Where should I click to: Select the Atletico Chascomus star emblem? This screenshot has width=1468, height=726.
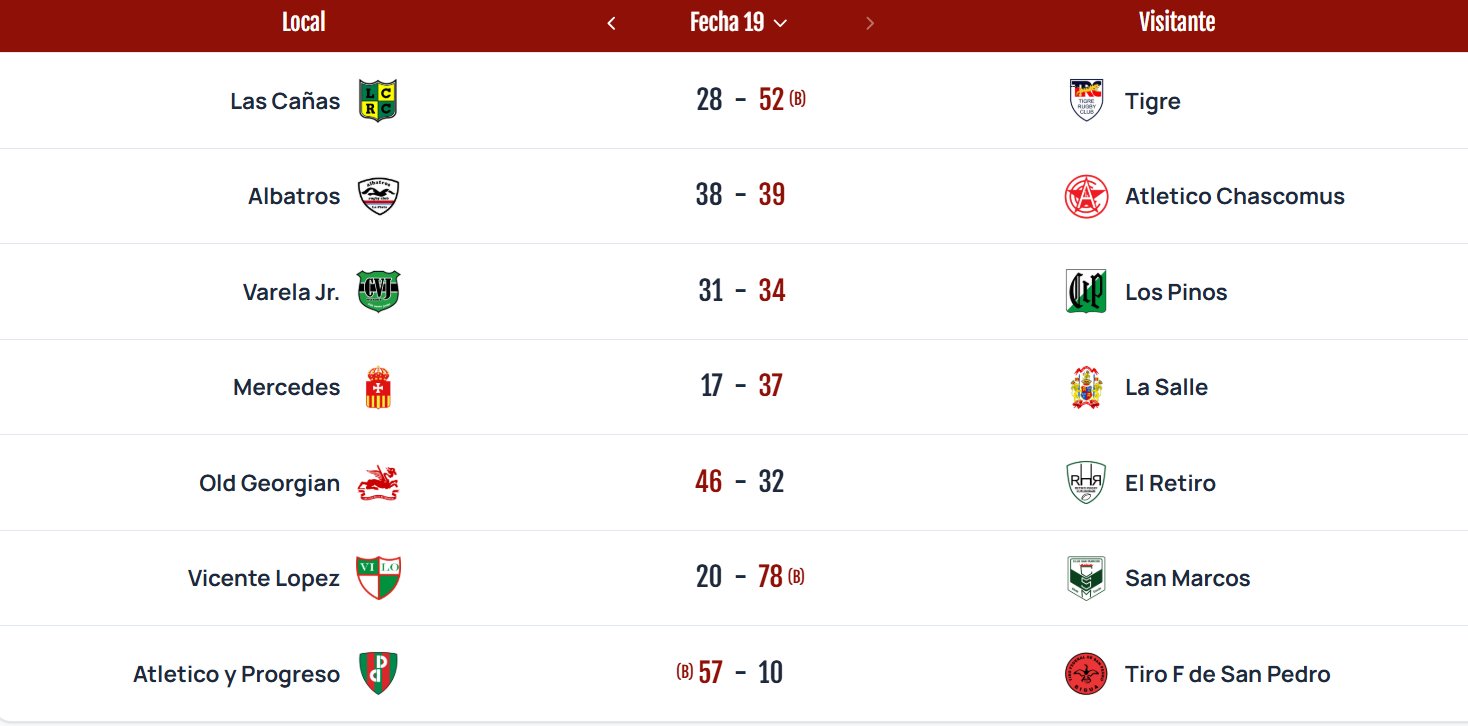[1086, 196]
